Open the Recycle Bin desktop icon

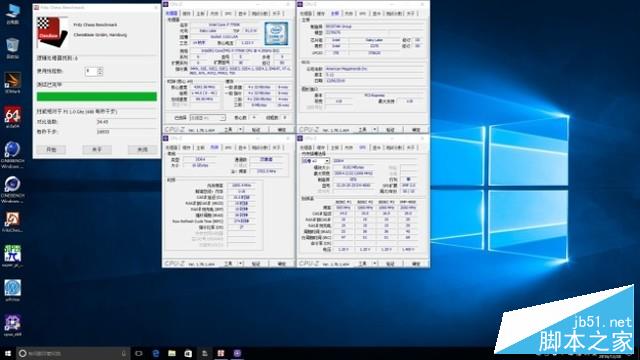point(13,47)
